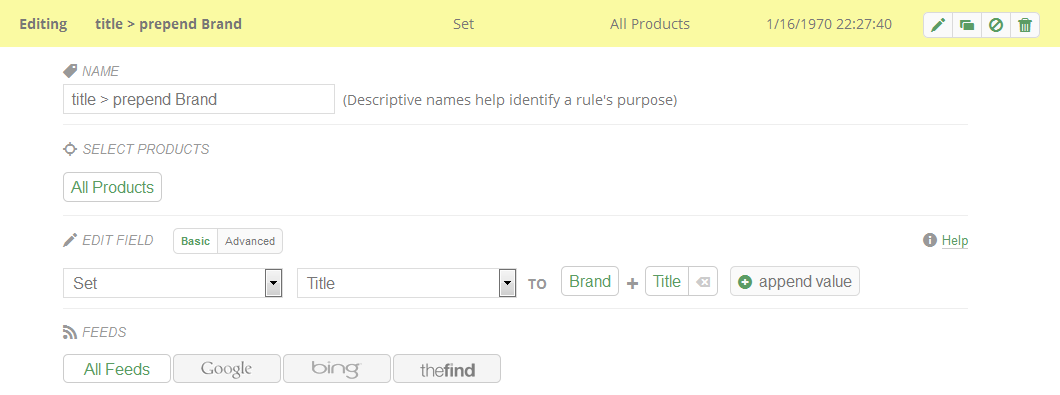Toggle the Google feed button
Screen dimensions: 1060x395
226,369
